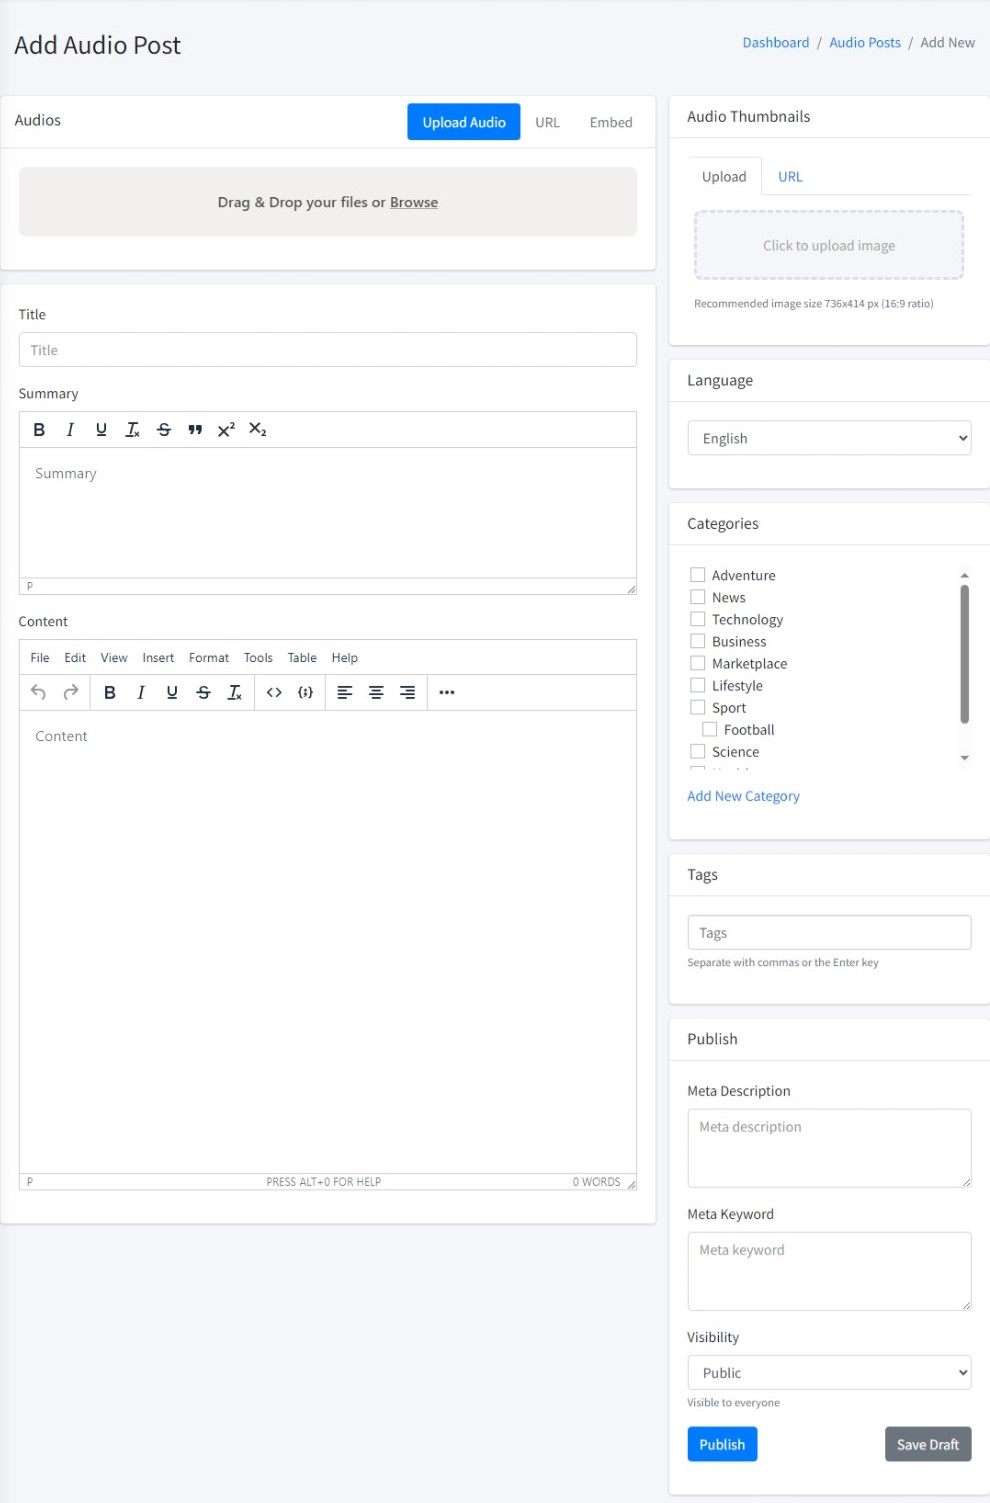The image size is (990, 1503).
Task: Center align text in Content editor
Action: click(x=376, y=692)
